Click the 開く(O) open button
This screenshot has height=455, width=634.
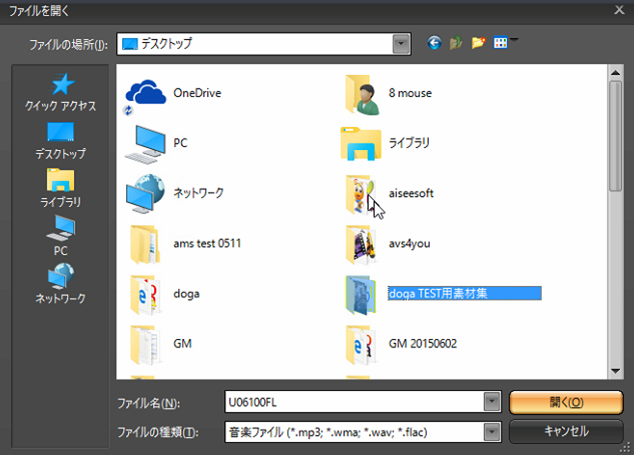tap(566, 402)
